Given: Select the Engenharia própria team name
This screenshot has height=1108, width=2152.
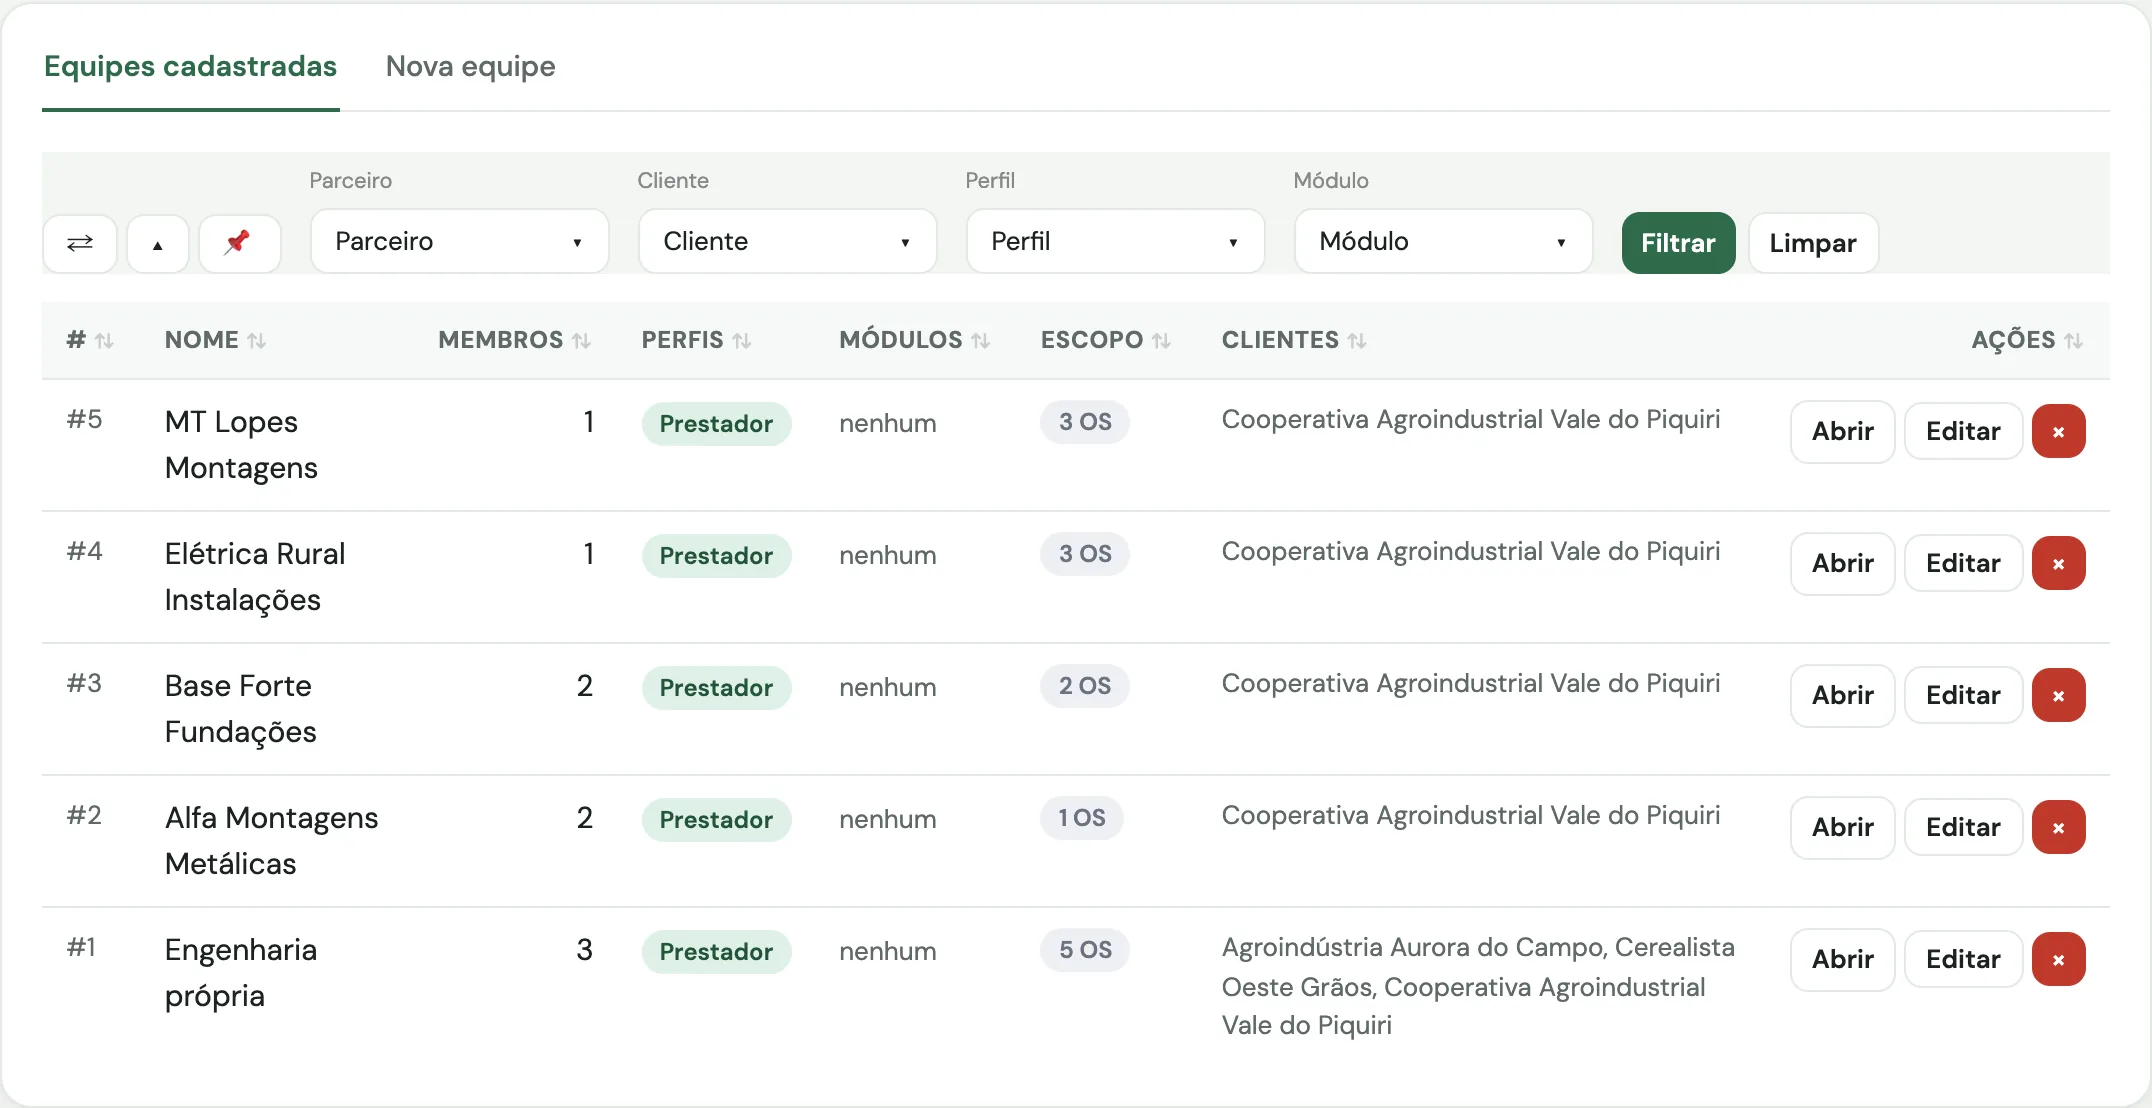Looking at the screenshot, I should 241,973.
